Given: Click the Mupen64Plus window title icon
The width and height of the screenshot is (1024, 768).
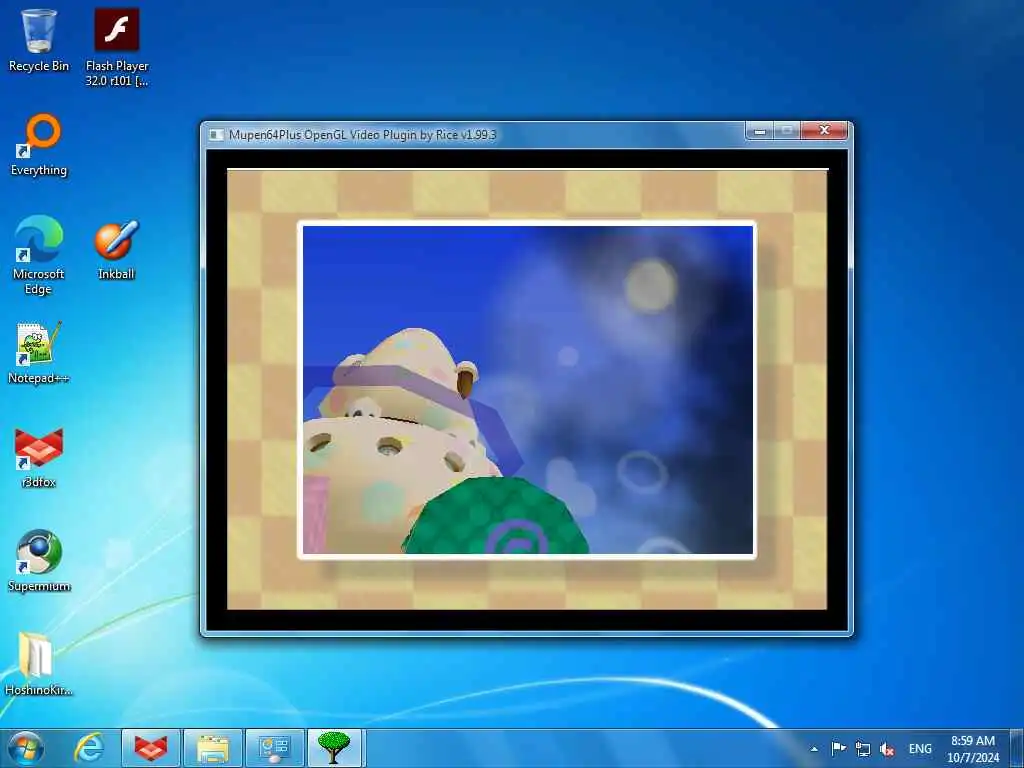Looking at the screenshot, I should (216, 135).
